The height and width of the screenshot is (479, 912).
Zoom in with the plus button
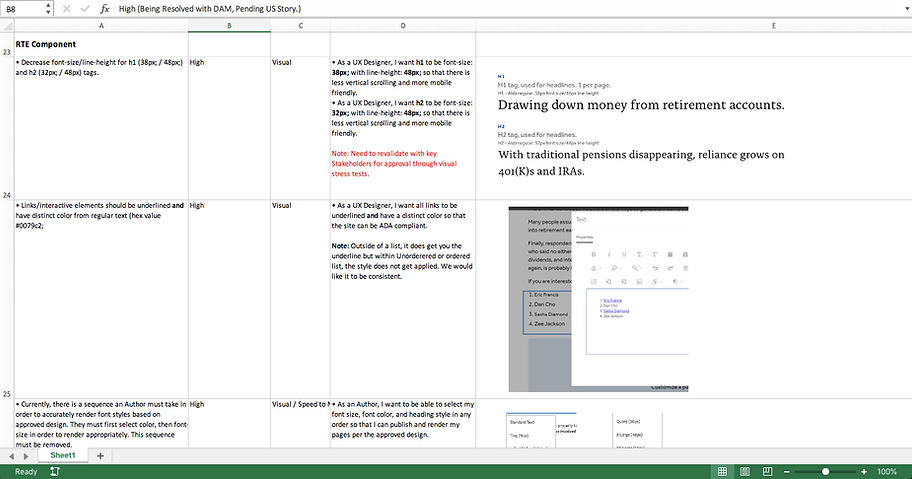point(864,471)
